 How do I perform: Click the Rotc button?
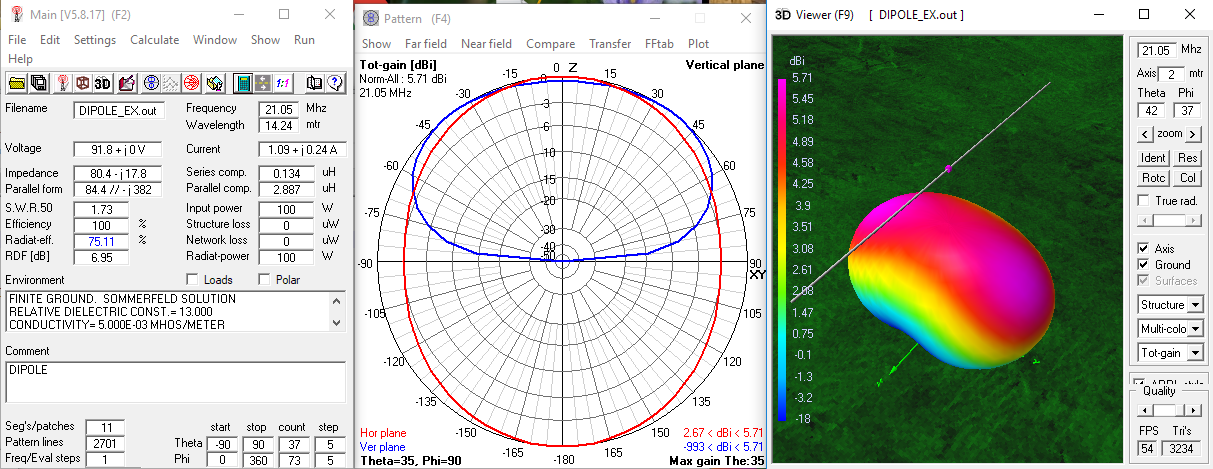(1153, 178)
